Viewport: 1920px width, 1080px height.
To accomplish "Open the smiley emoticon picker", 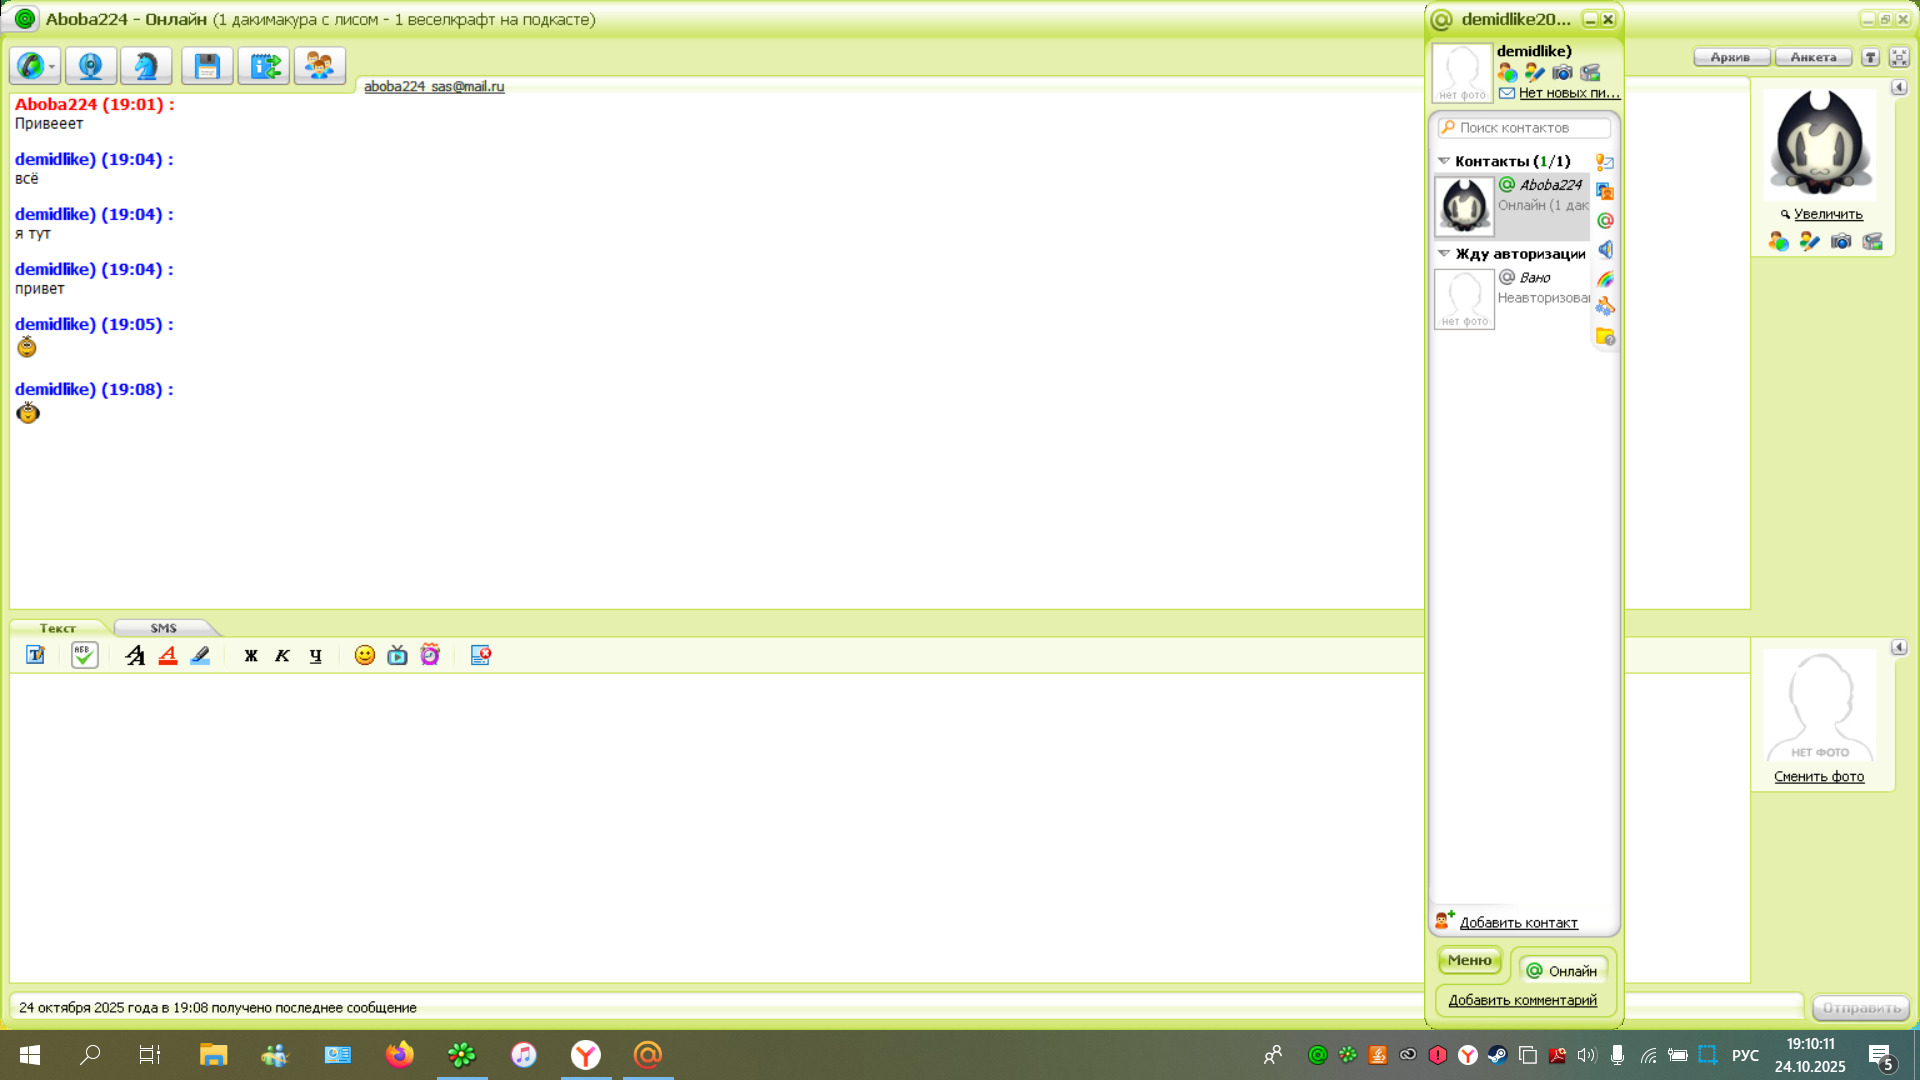I will 365,655.
